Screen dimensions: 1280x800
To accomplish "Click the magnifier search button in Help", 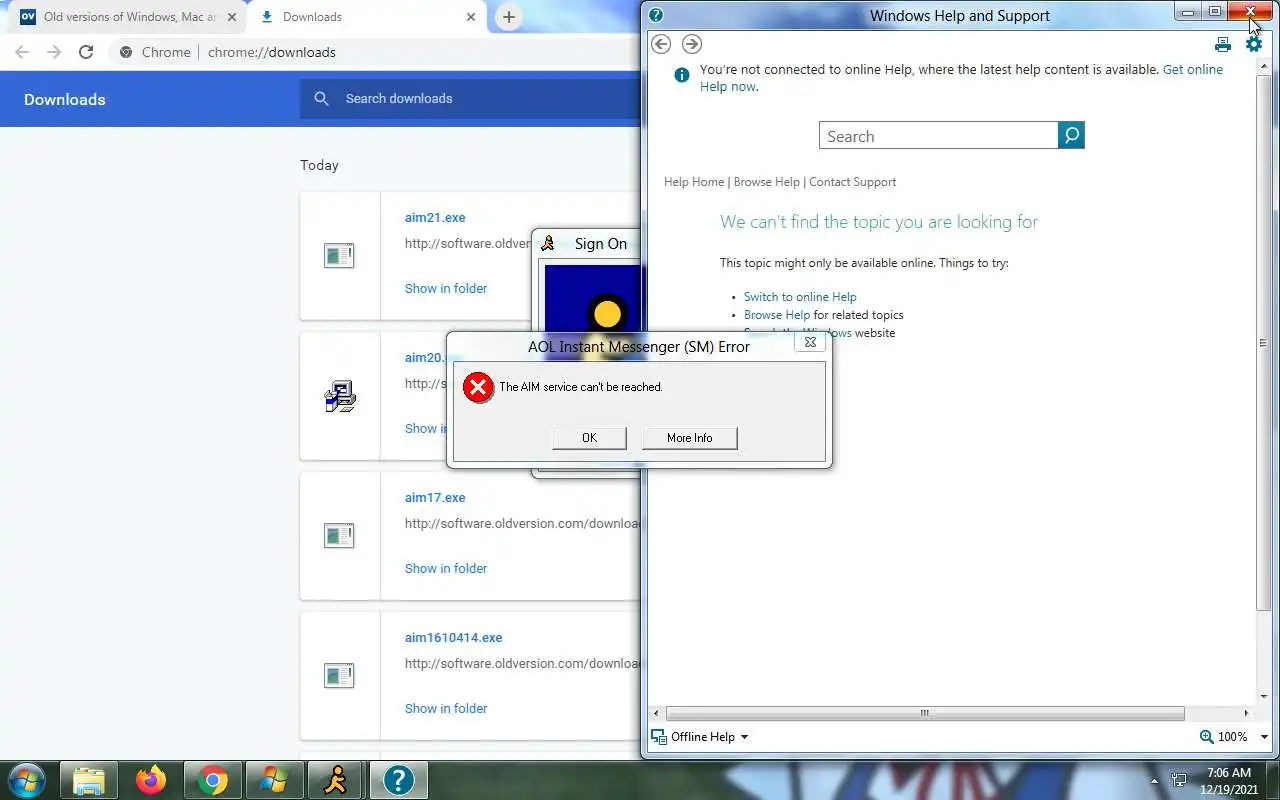I will click(x=1071, y=135).
